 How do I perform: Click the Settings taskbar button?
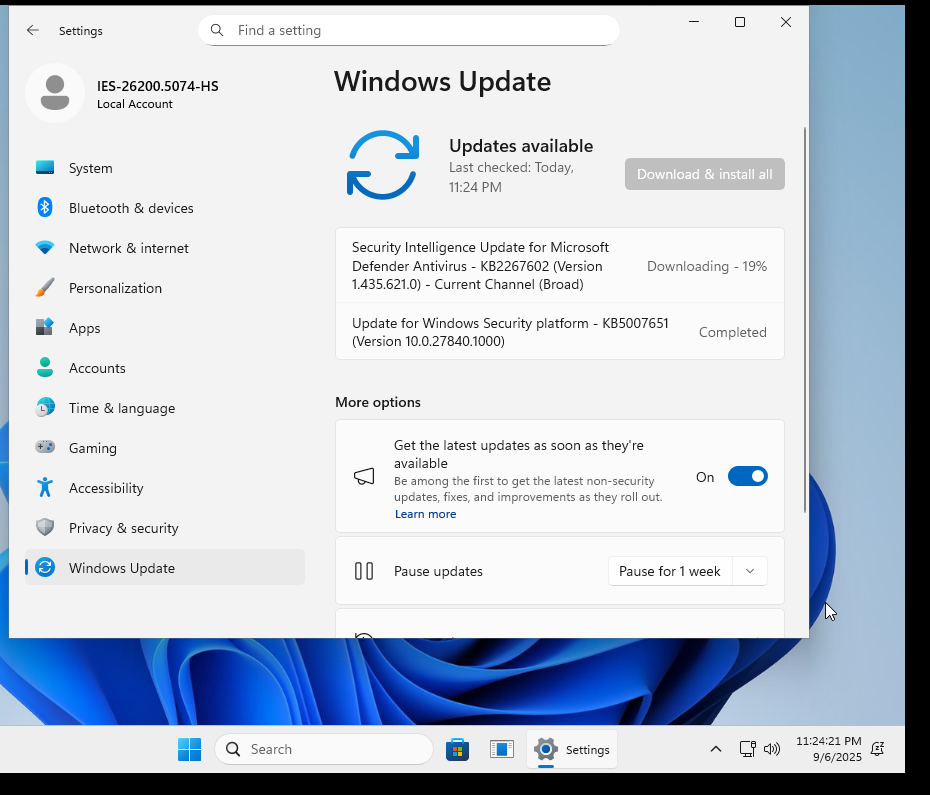point(572,749)
